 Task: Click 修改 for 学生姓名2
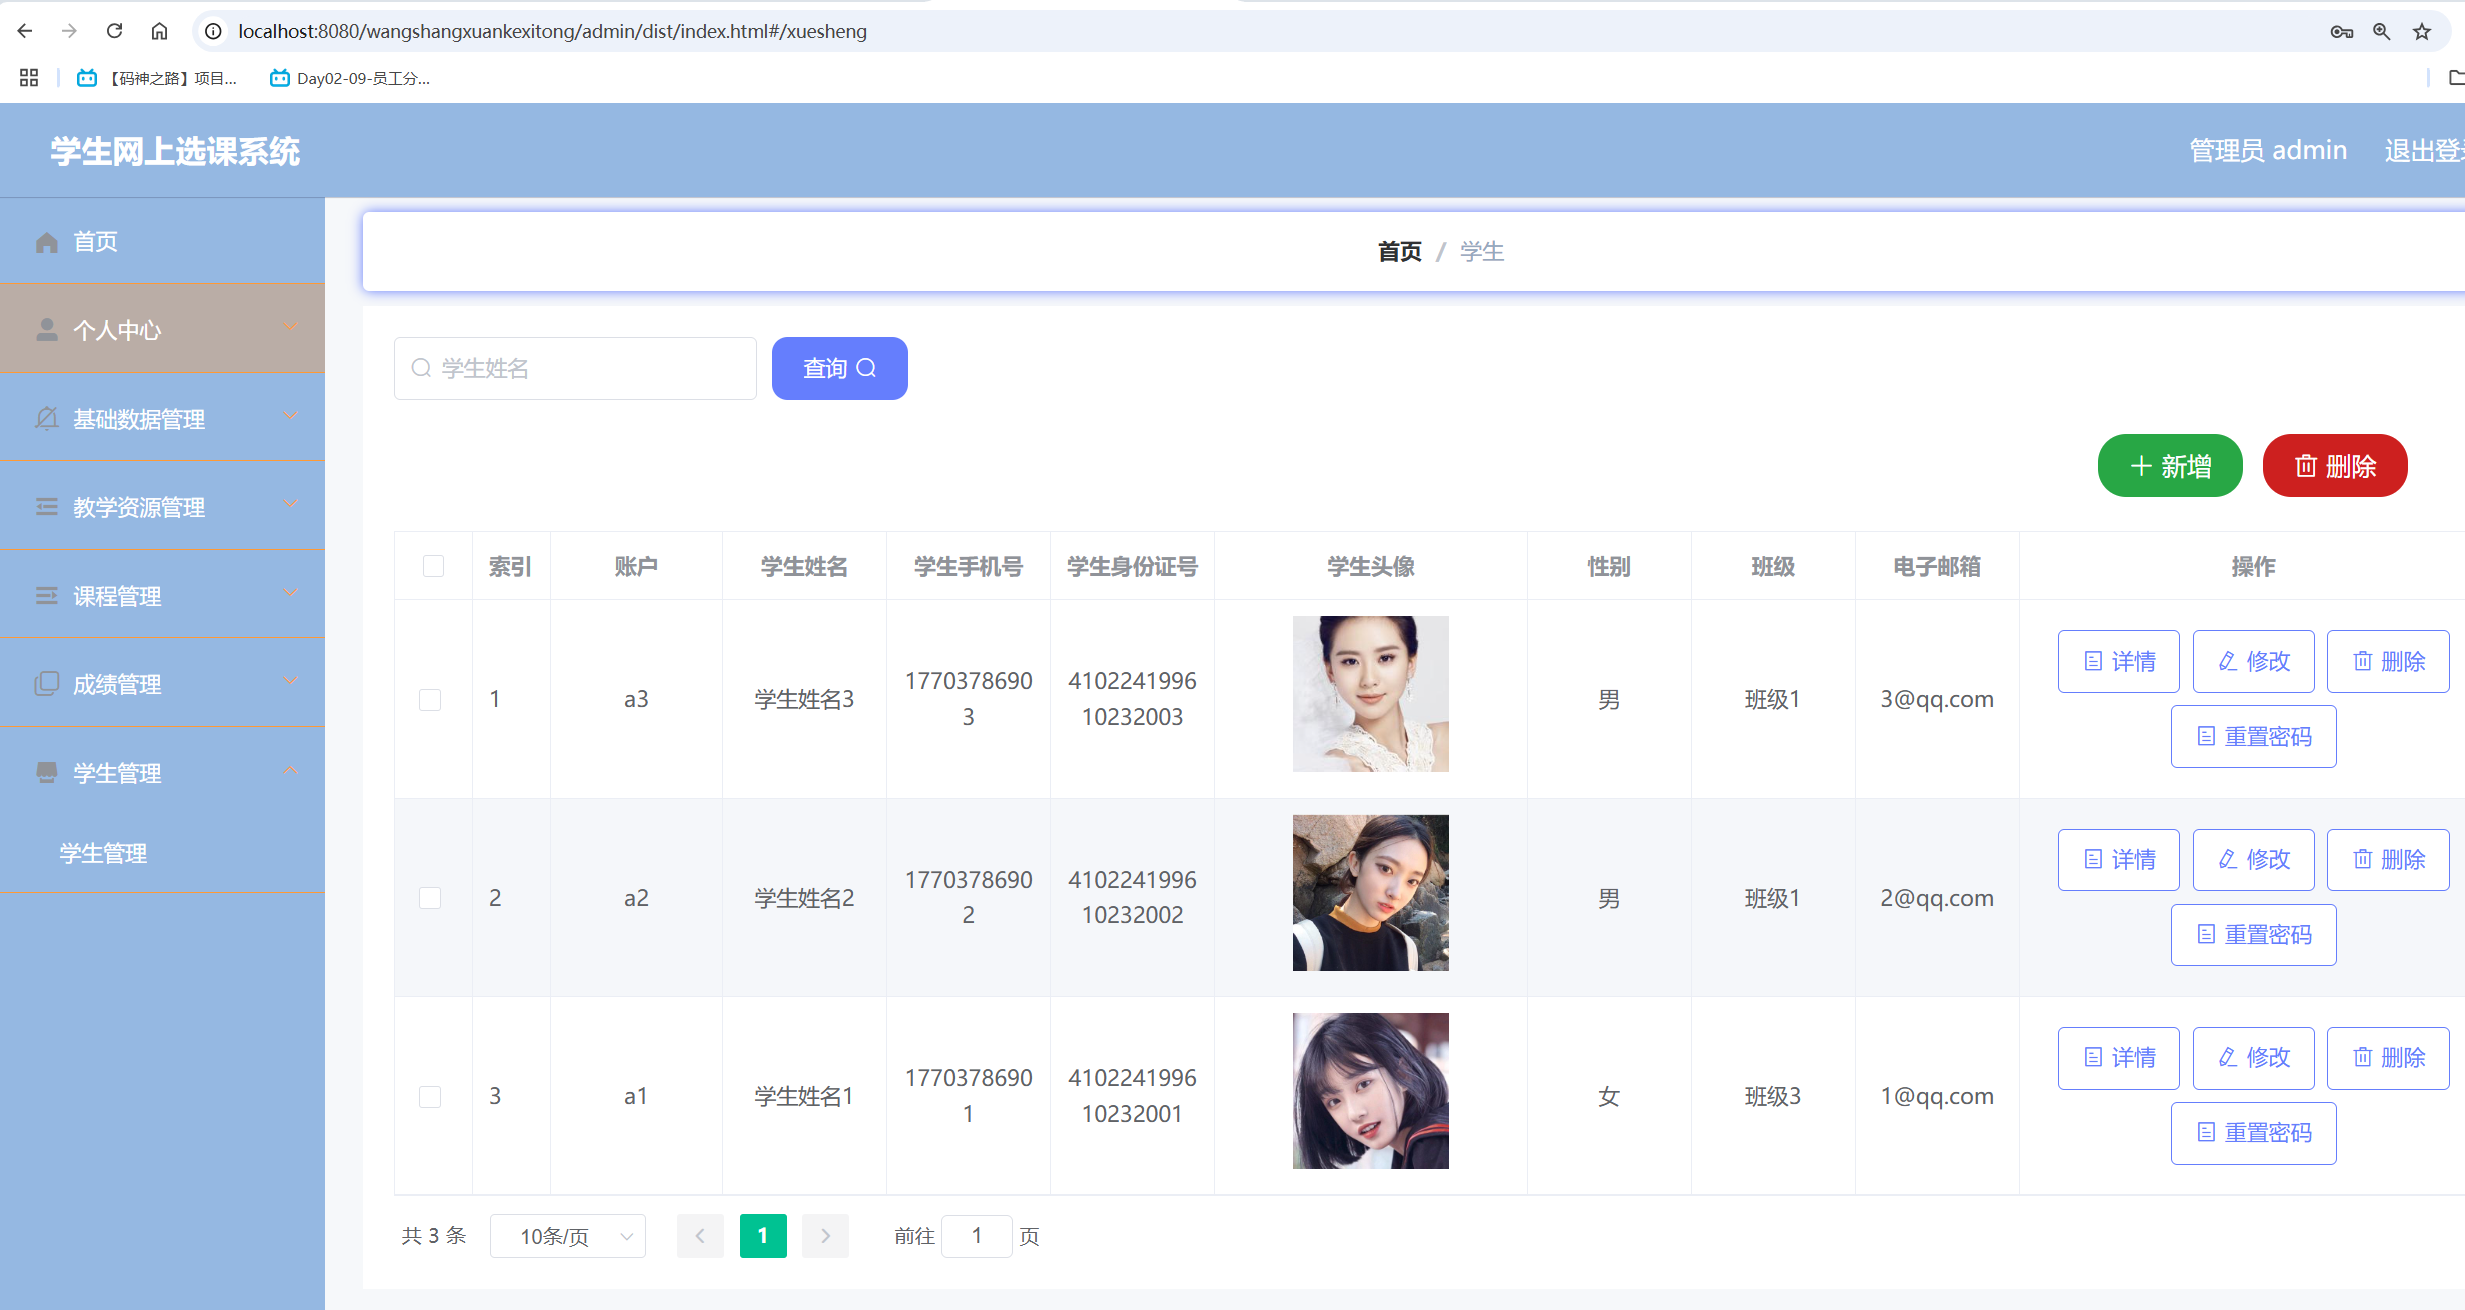(2253, 859)
